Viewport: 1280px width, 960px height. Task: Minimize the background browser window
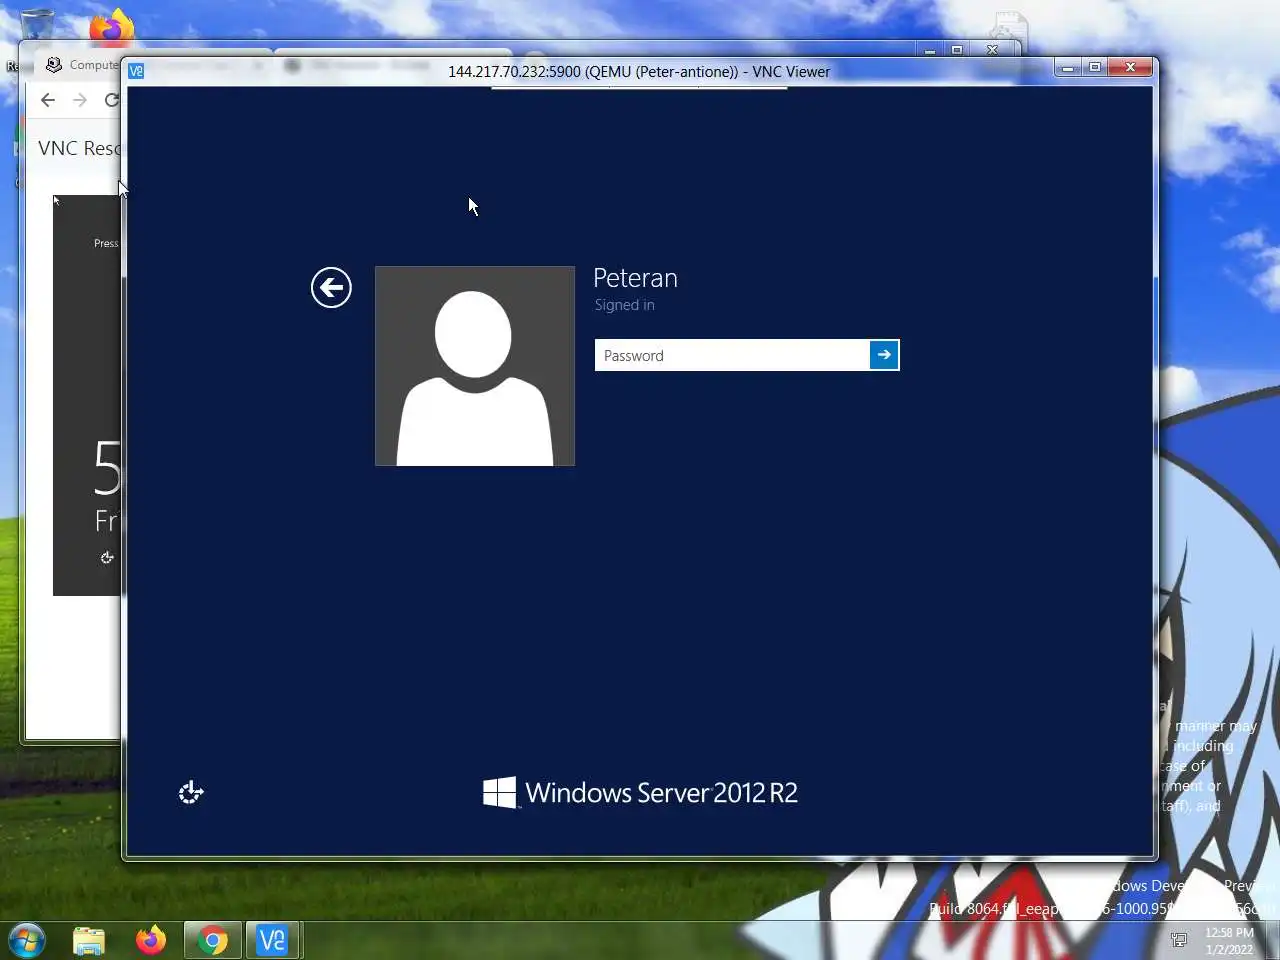point(930,50)
